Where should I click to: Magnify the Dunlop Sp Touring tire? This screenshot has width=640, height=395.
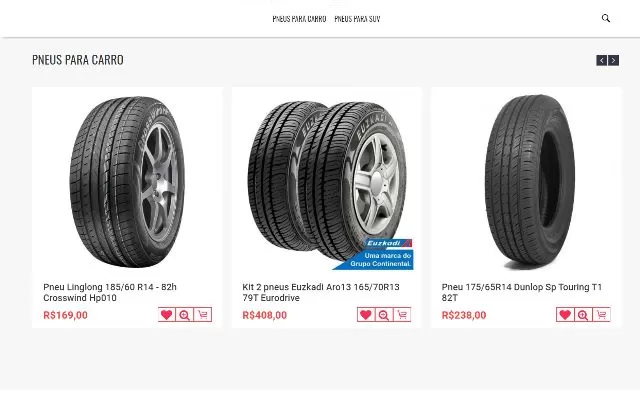pyautogui.click(x=583, y=315)
